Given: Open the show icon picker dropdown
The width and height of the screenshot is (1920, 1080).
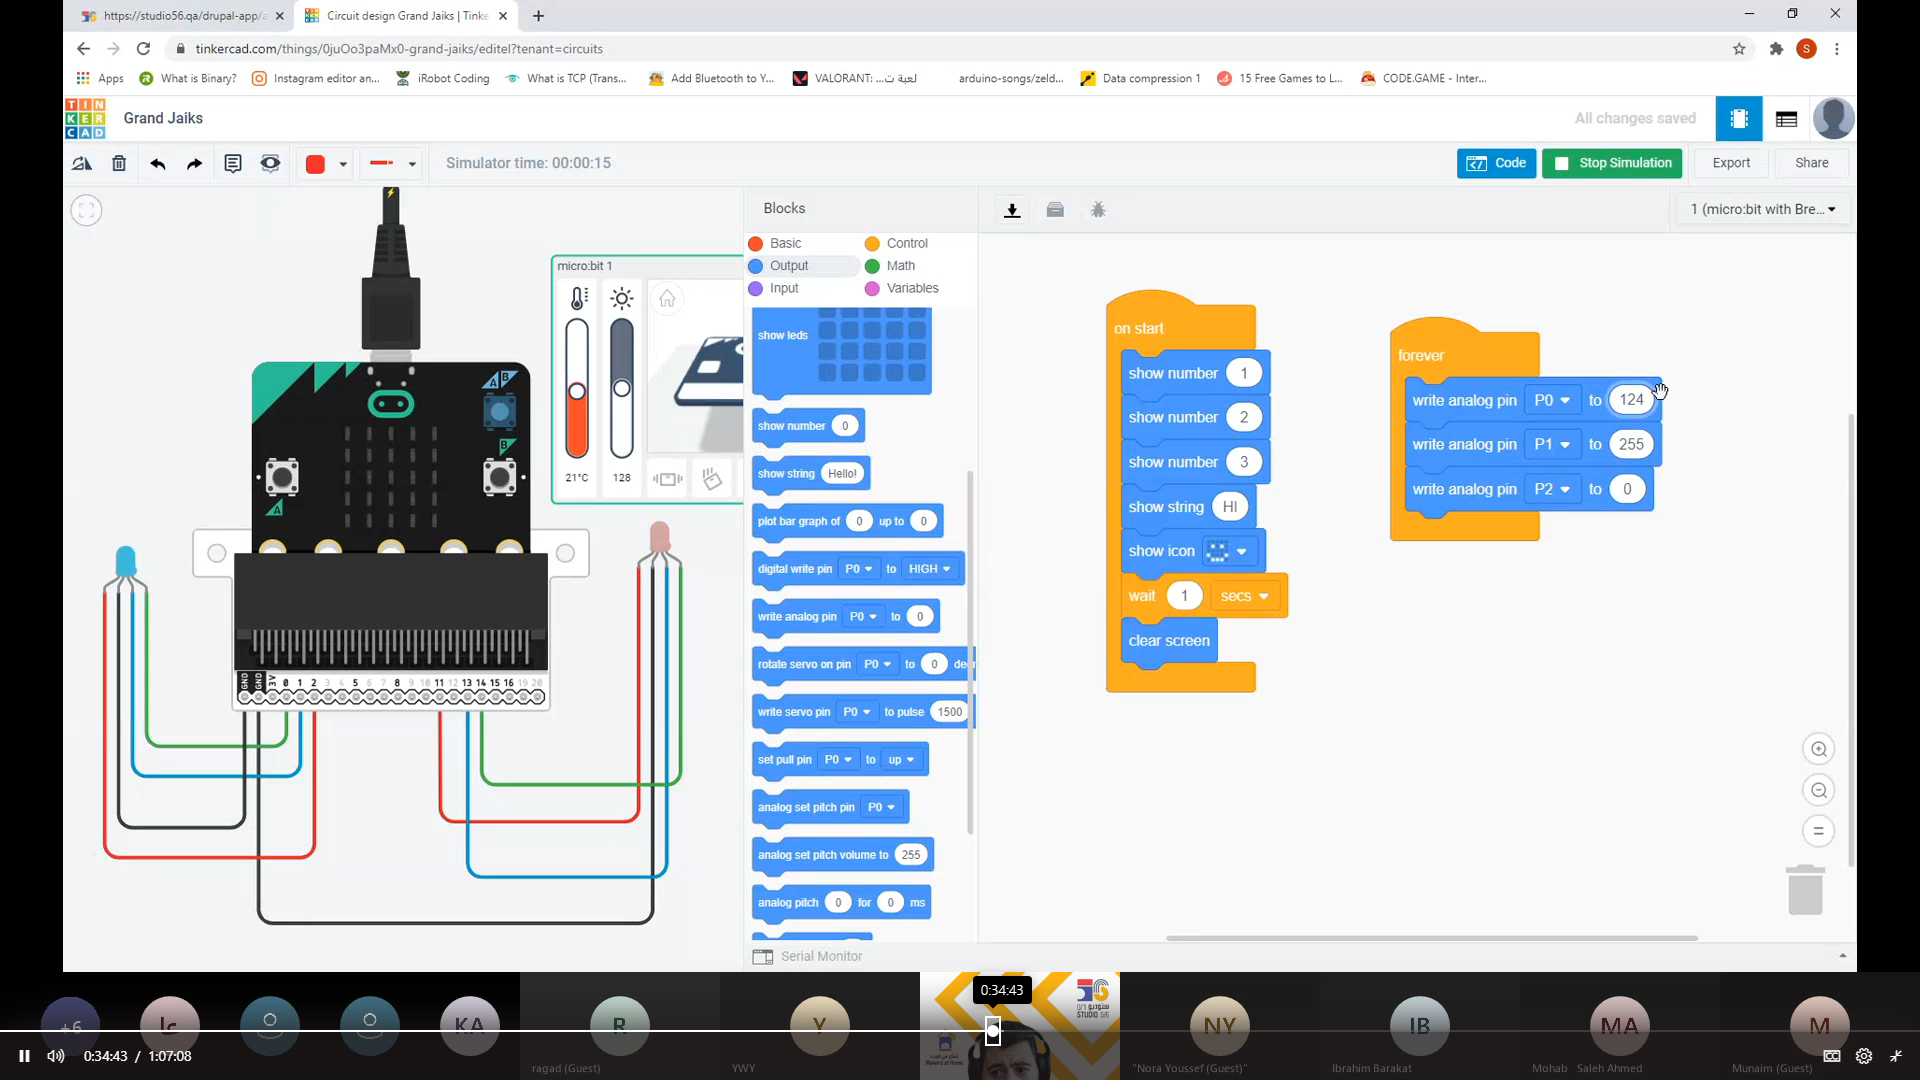Looking at the screenshot, I should pos(1228,551).
